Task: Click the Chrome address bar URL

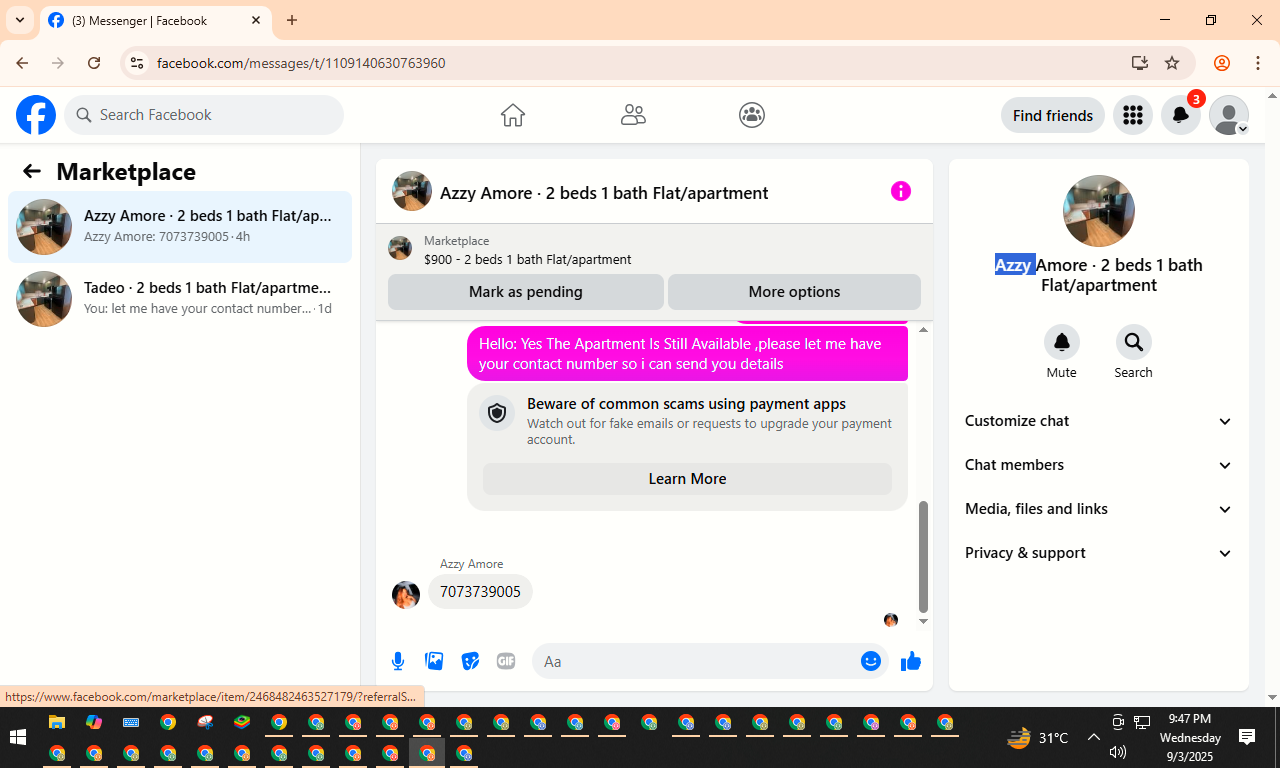Action: point(301,63)
